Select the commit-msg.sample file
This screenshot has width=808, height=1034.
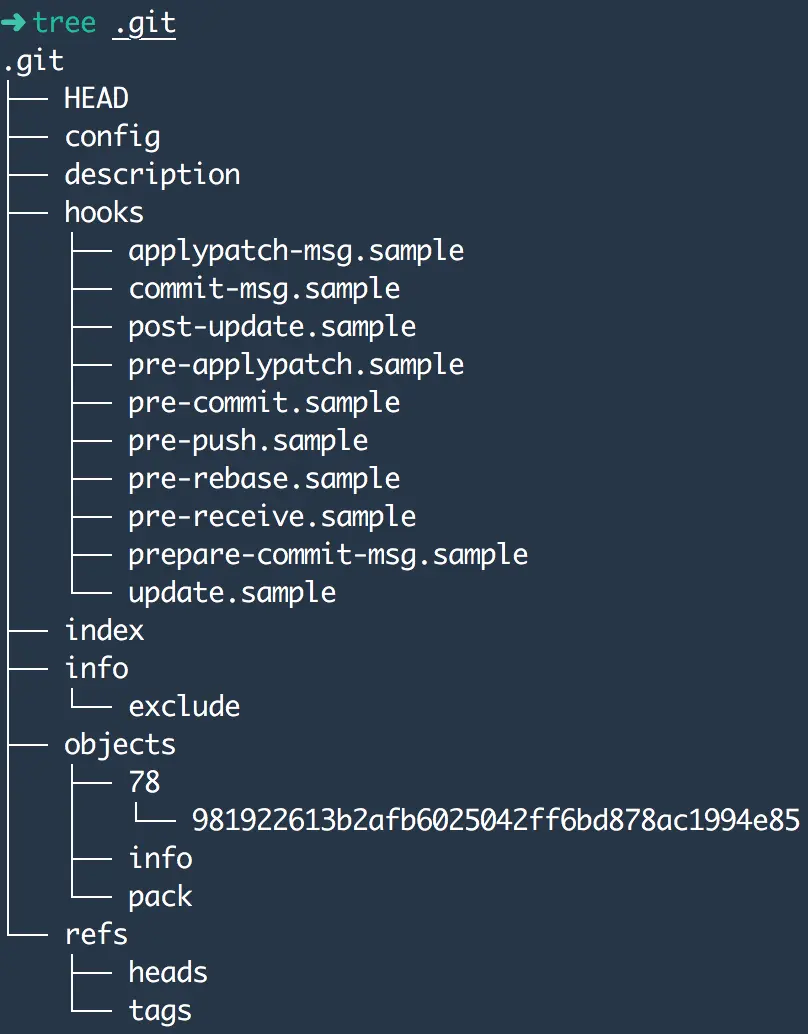point(264,289)
